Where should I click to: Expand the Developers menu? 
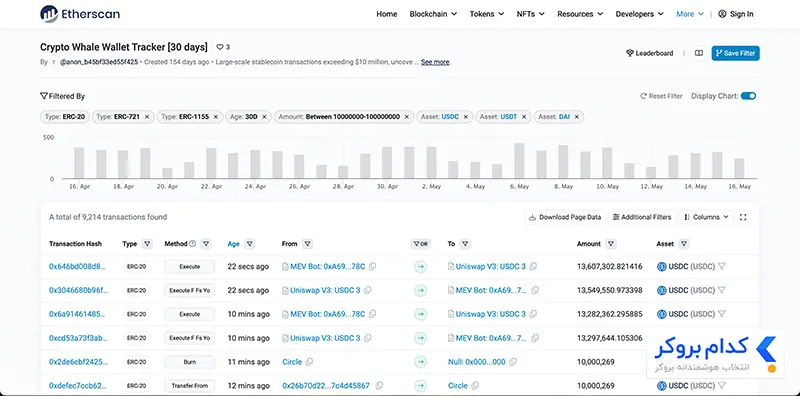click(640, 14)
